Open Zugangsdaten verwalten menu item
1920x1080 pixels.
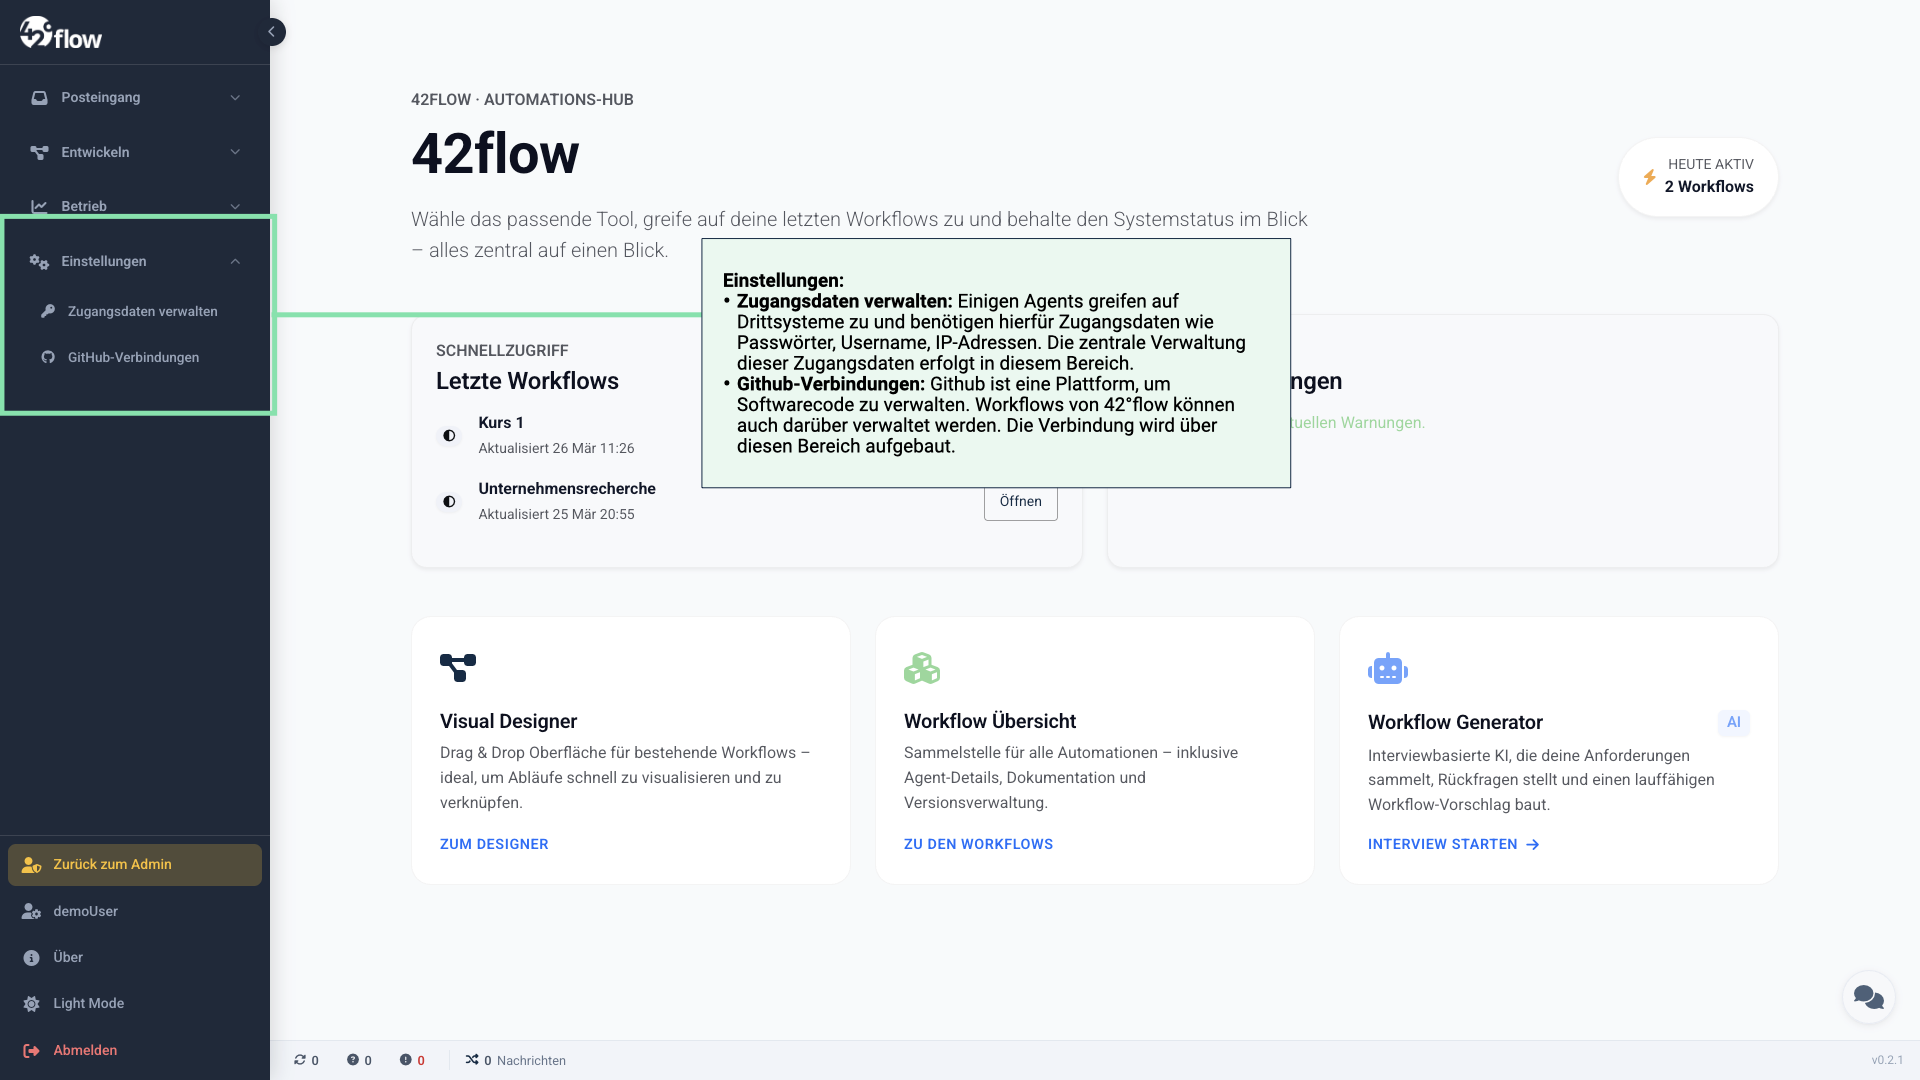[x=142, y=311]
